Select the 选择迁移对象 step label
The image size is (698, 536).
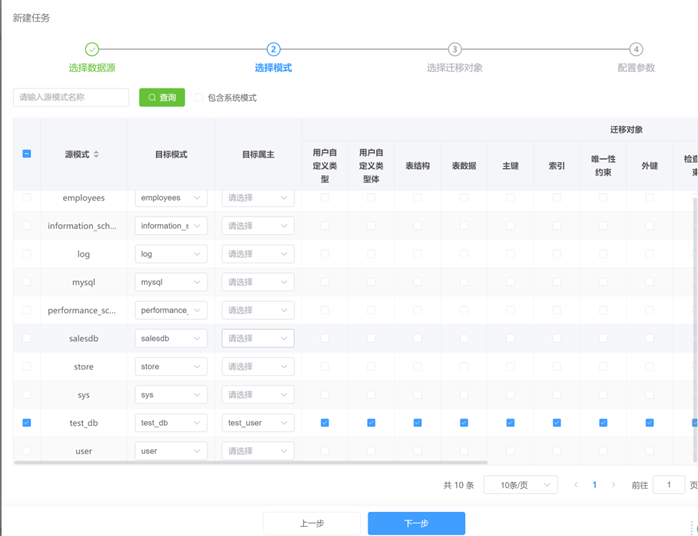(455, 68)
